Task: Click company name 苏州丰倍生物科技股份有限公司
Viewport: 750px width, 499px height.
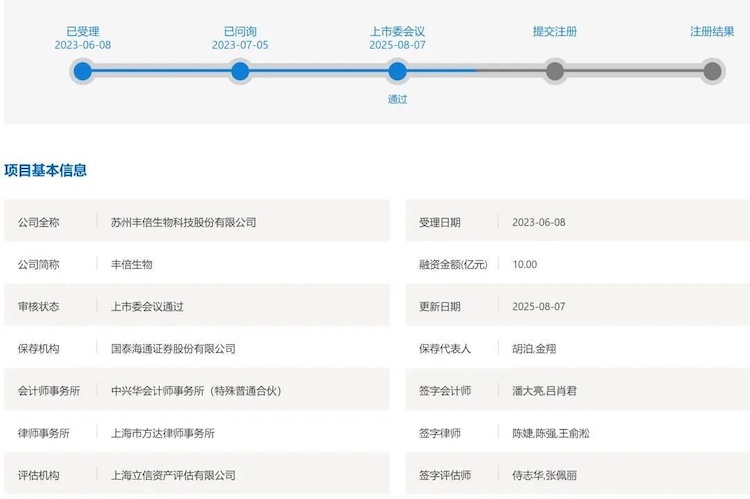Action: (x=183, y=222)
